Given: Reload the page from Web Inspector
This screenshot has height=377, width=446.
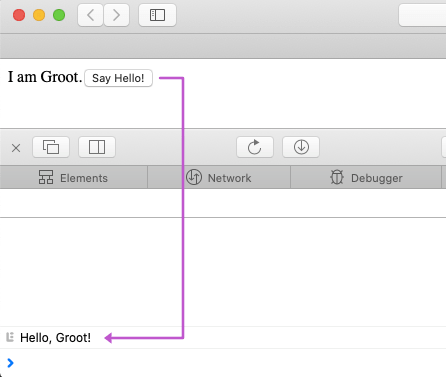Looking at the screenshot, I should [255, 147].
